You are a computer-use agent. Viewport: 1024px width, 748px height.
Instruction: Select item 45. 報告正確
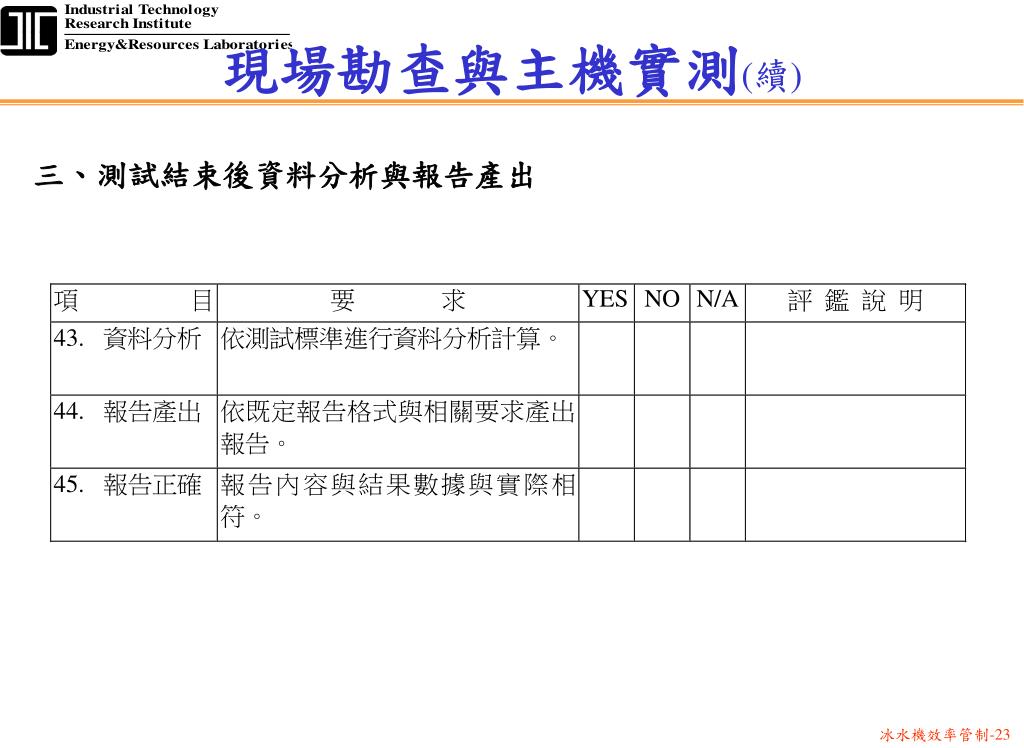click(127, 485)
